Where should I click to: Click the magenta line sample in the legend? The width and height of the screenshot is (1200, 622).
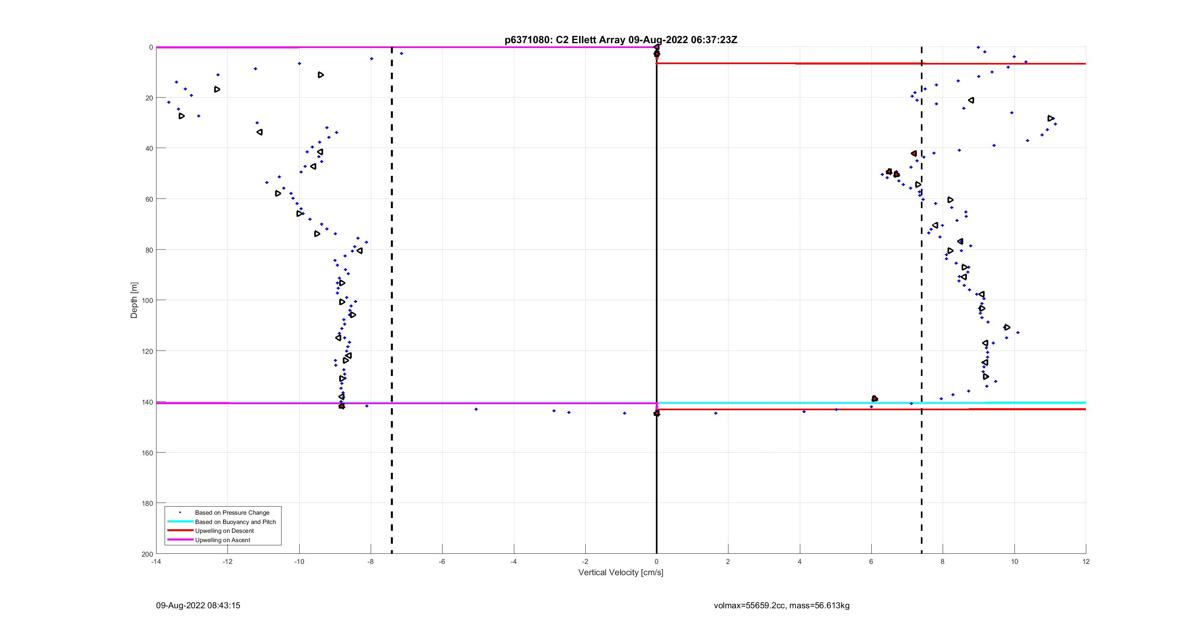click(179, 540)
